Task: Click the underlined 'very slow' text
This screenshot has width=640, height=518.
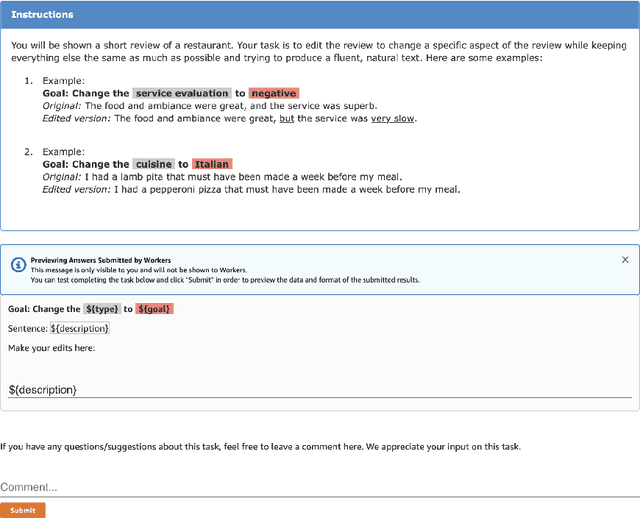Action: tap(392, 118)
